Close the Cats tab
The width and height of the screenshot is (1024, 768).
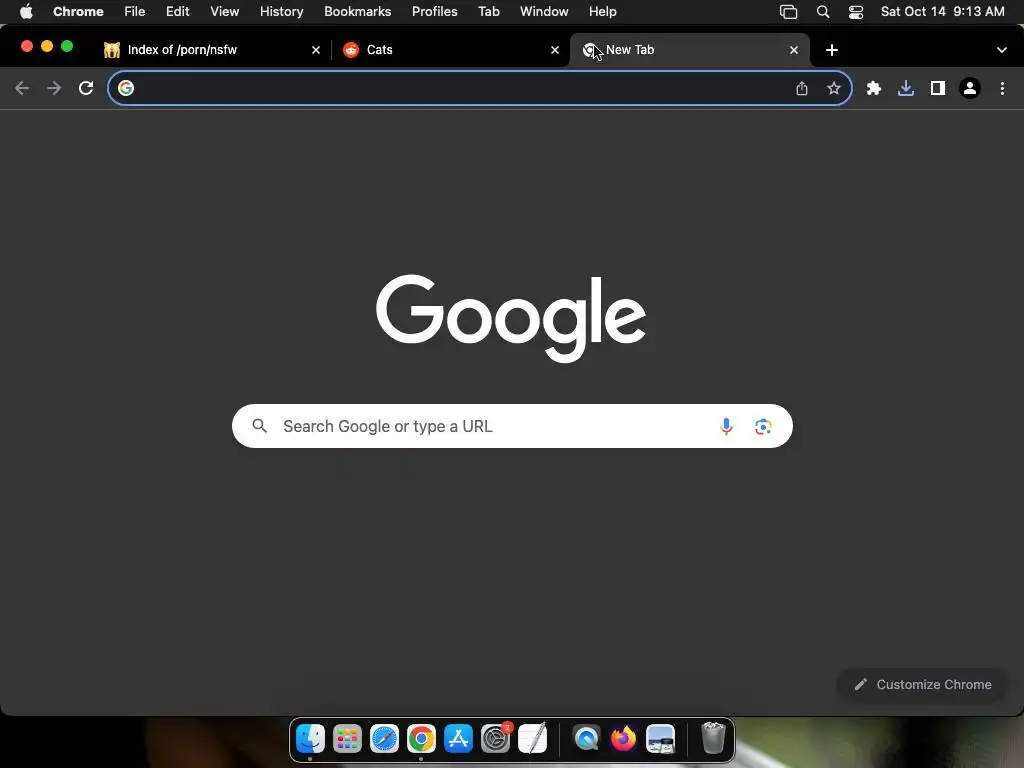click(555, 50)
